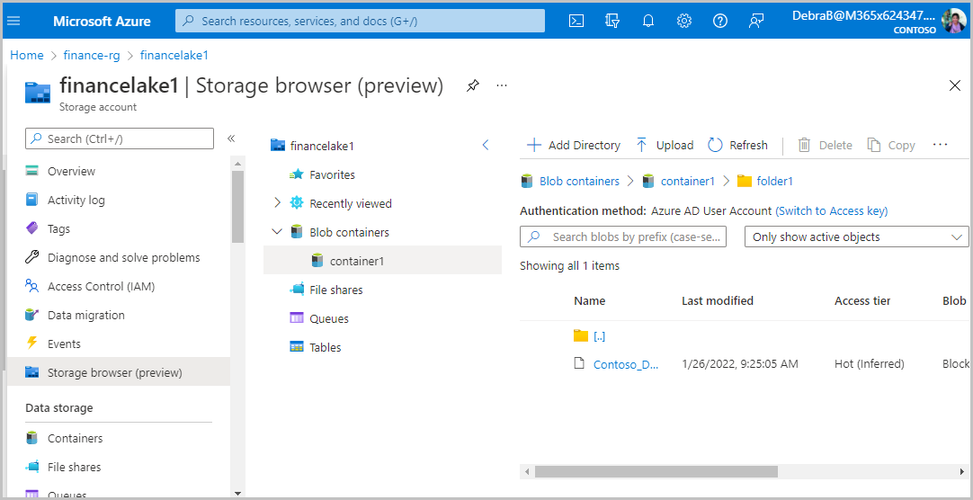Image resolution: width=973 pixels, height=500 pixels.
Task: Click the Copy toolbar button
Action: tap(891, 145)
